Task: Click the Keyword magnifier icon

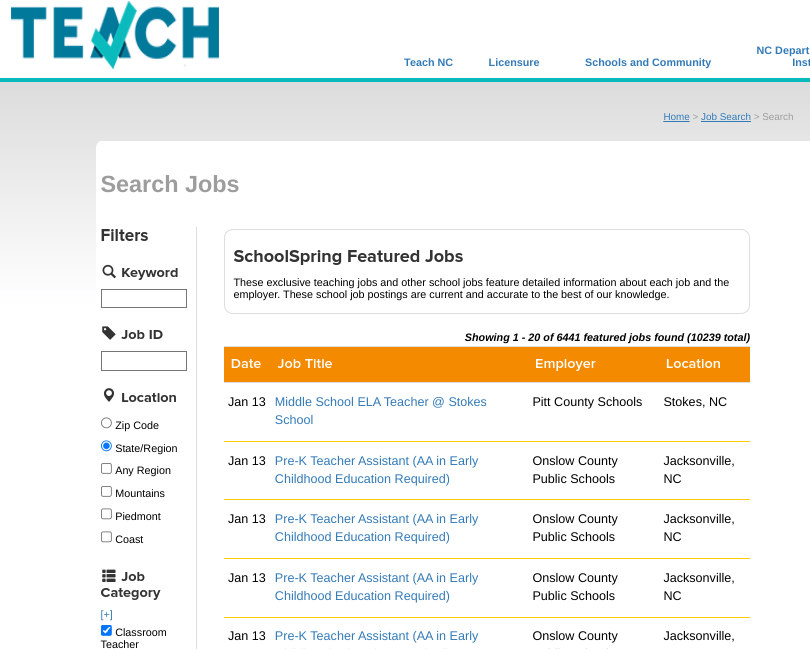Action: 109,272
